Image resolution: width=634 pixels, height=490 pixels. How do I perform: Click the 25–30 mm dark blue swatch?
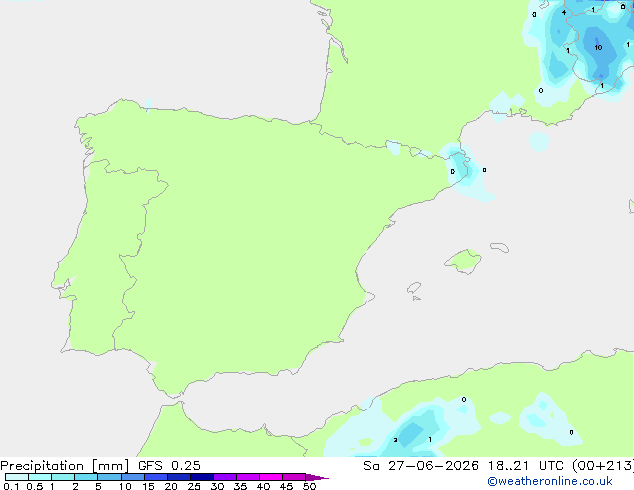[201, 477]
